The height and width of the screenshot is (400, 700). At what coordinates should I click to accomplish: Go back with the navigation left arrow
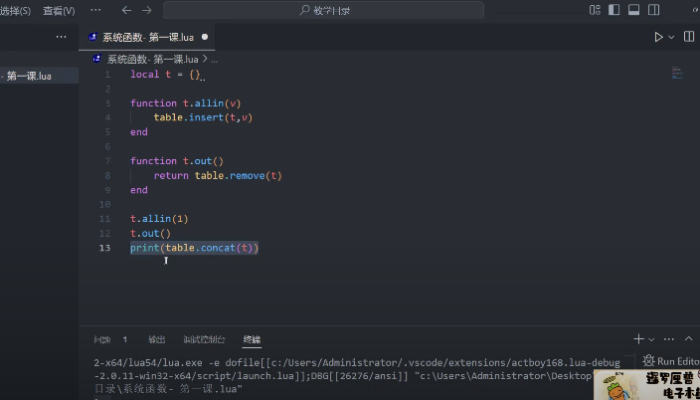click(x=126, y=10)
